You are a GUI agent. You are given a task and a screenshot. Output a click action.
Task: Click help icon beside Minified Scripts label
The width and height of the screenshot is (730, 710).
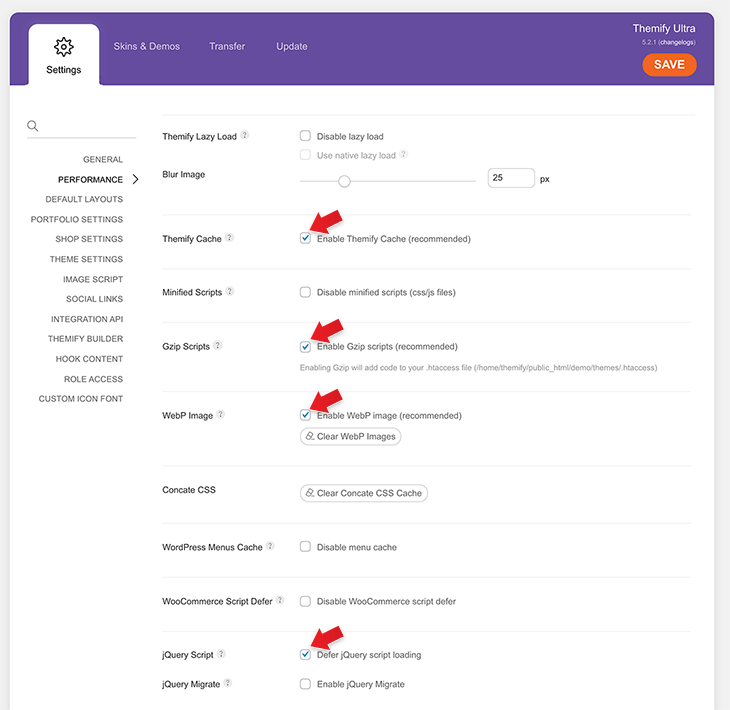pos(230,291)
